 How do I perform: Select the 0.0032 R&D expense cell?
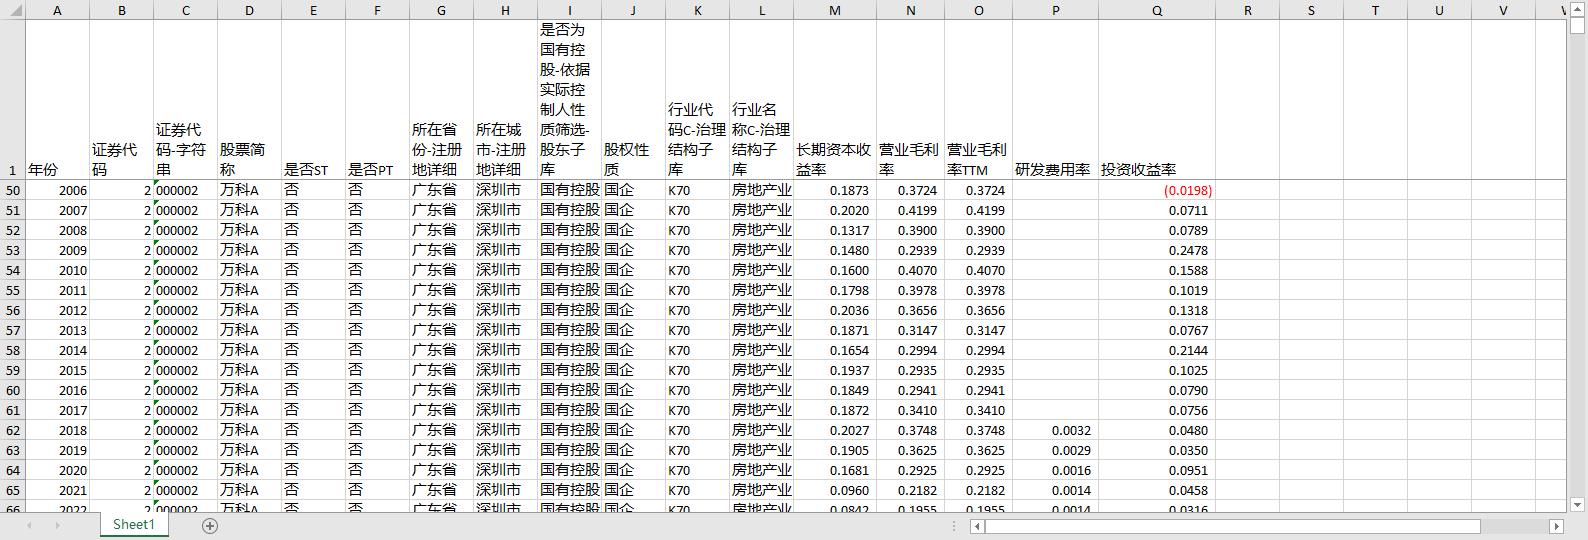[1055, 430]
